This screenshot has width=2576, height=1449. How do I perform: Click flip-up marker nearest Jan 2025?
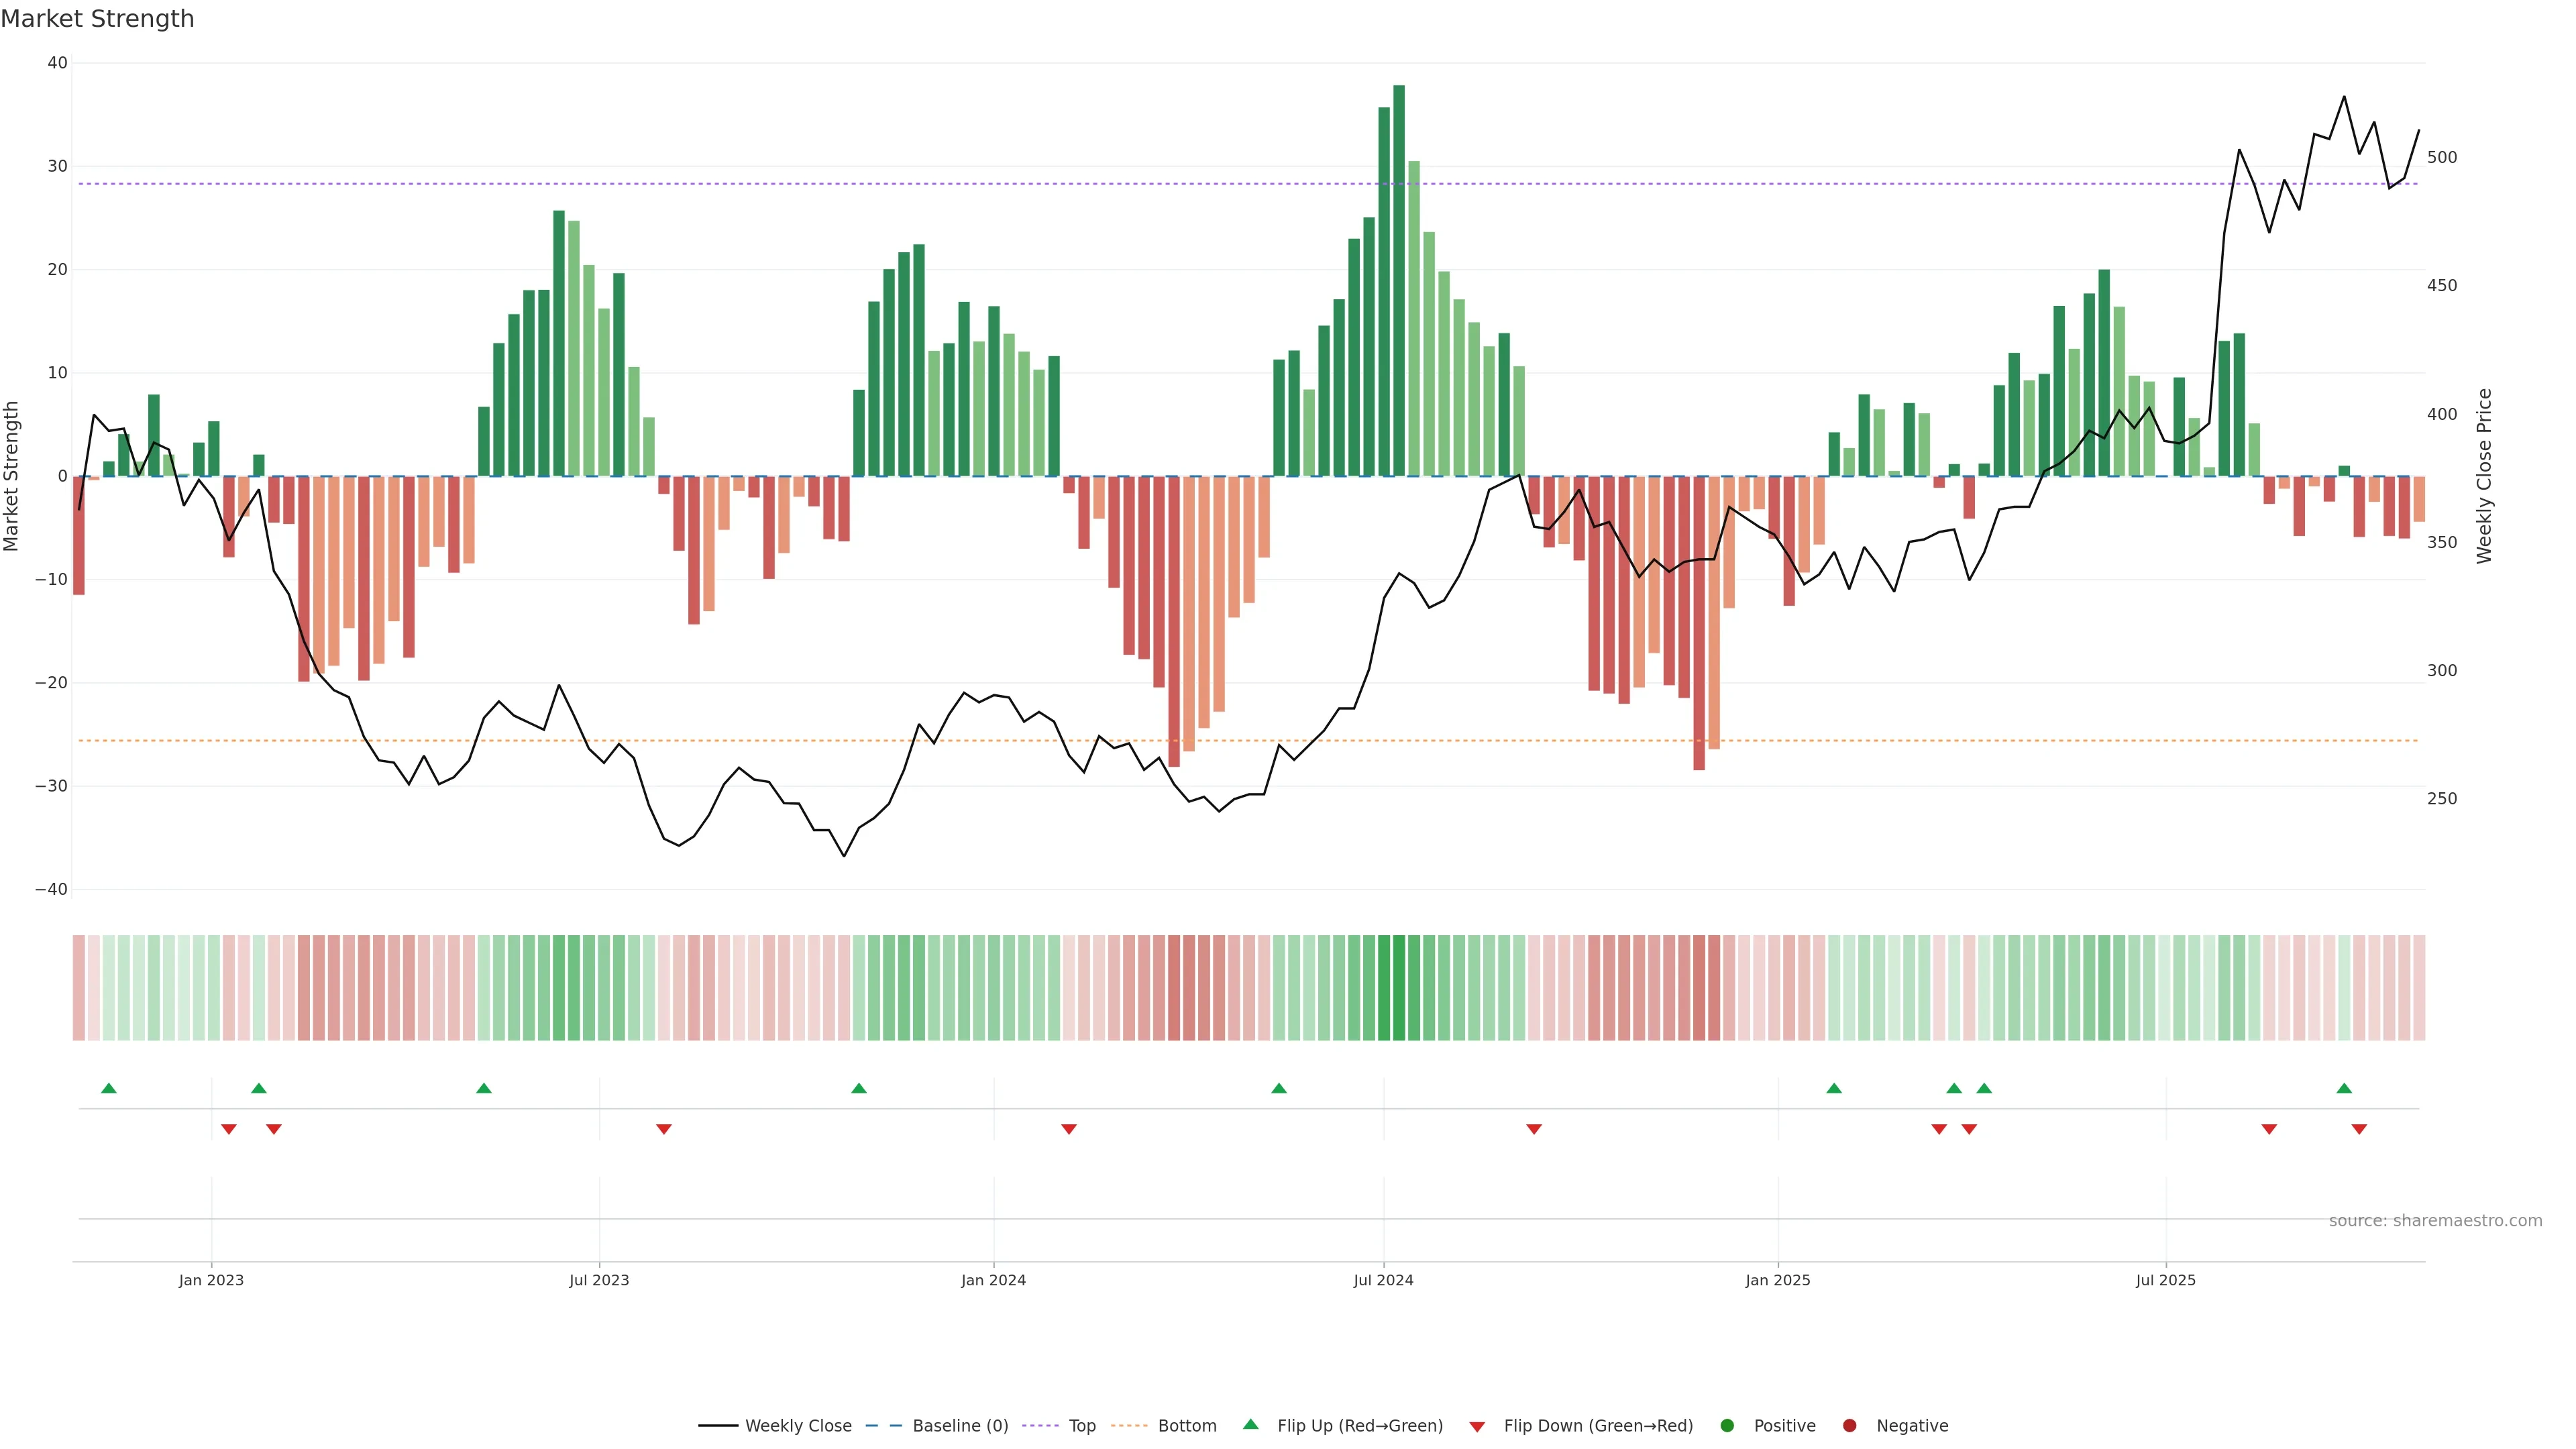1834,1088
